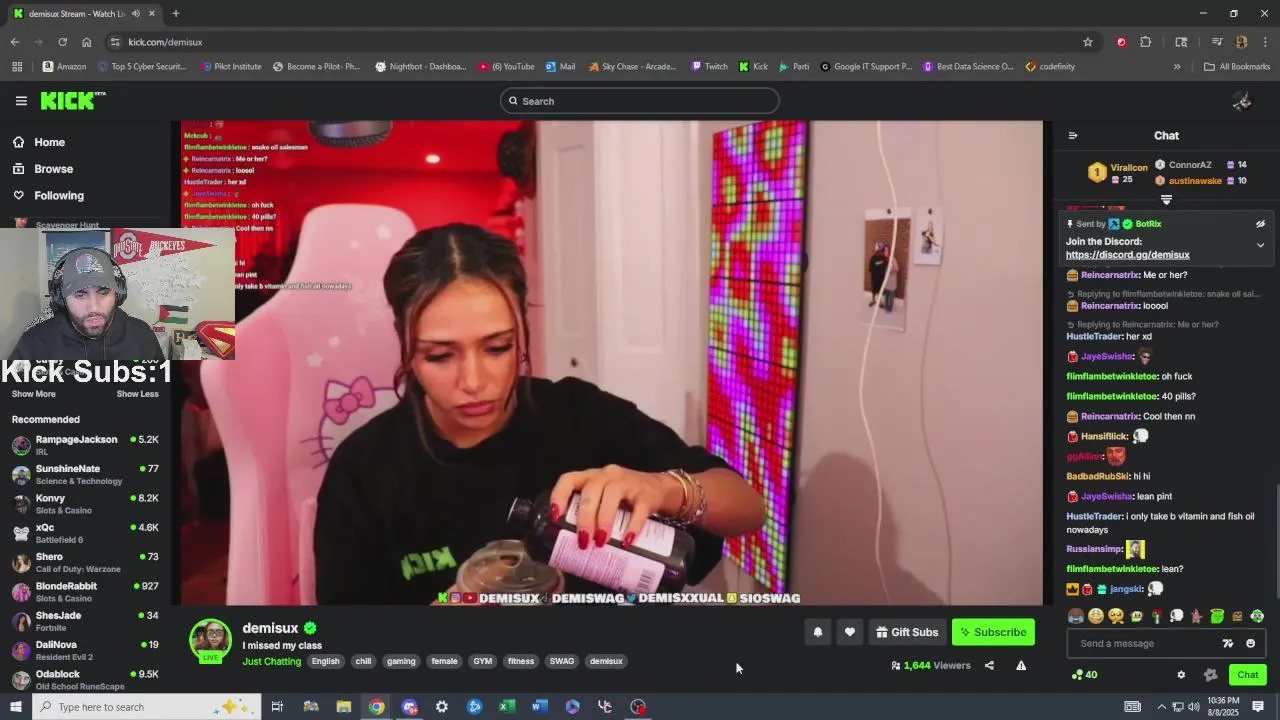
Task: Open File Explorer from taskbar
Action: [343, 707]
